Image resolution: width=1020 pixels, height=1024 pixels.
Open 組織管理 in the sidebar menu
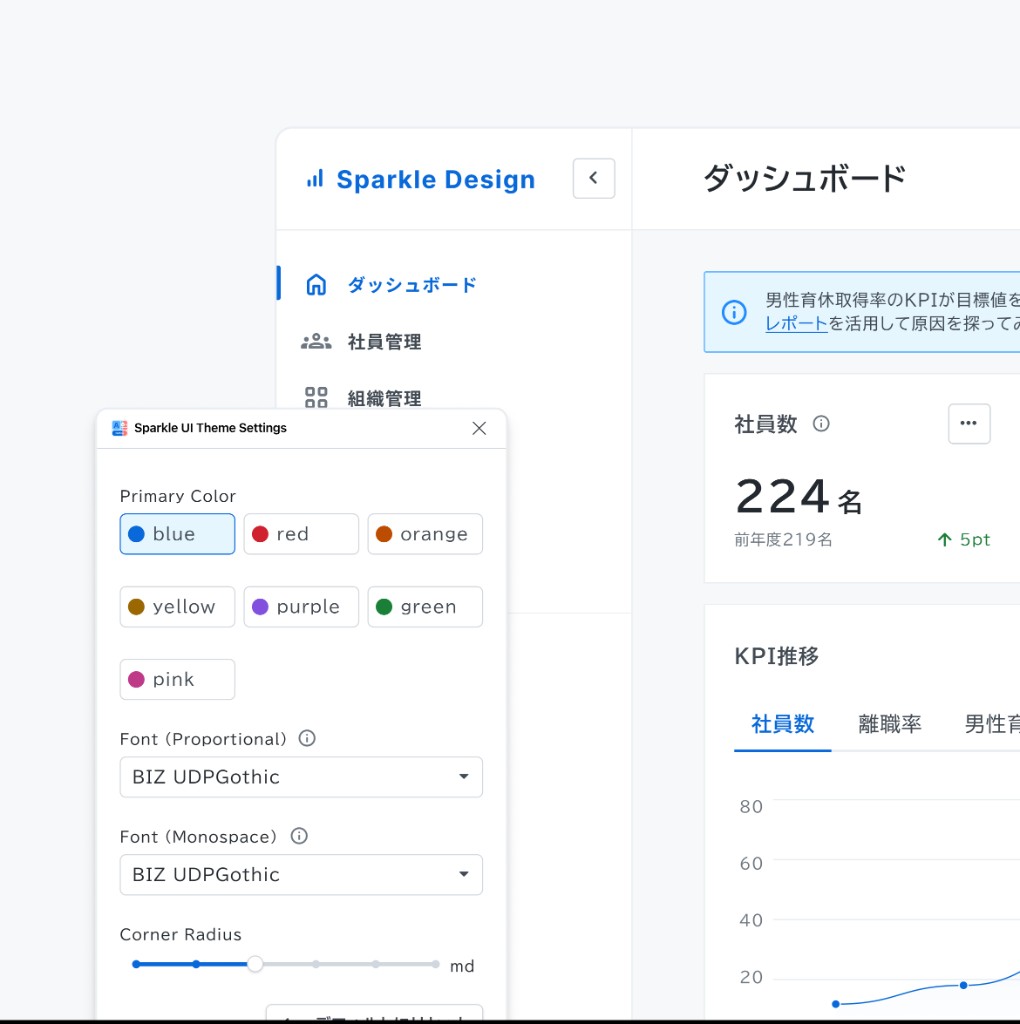click(385, 398)
